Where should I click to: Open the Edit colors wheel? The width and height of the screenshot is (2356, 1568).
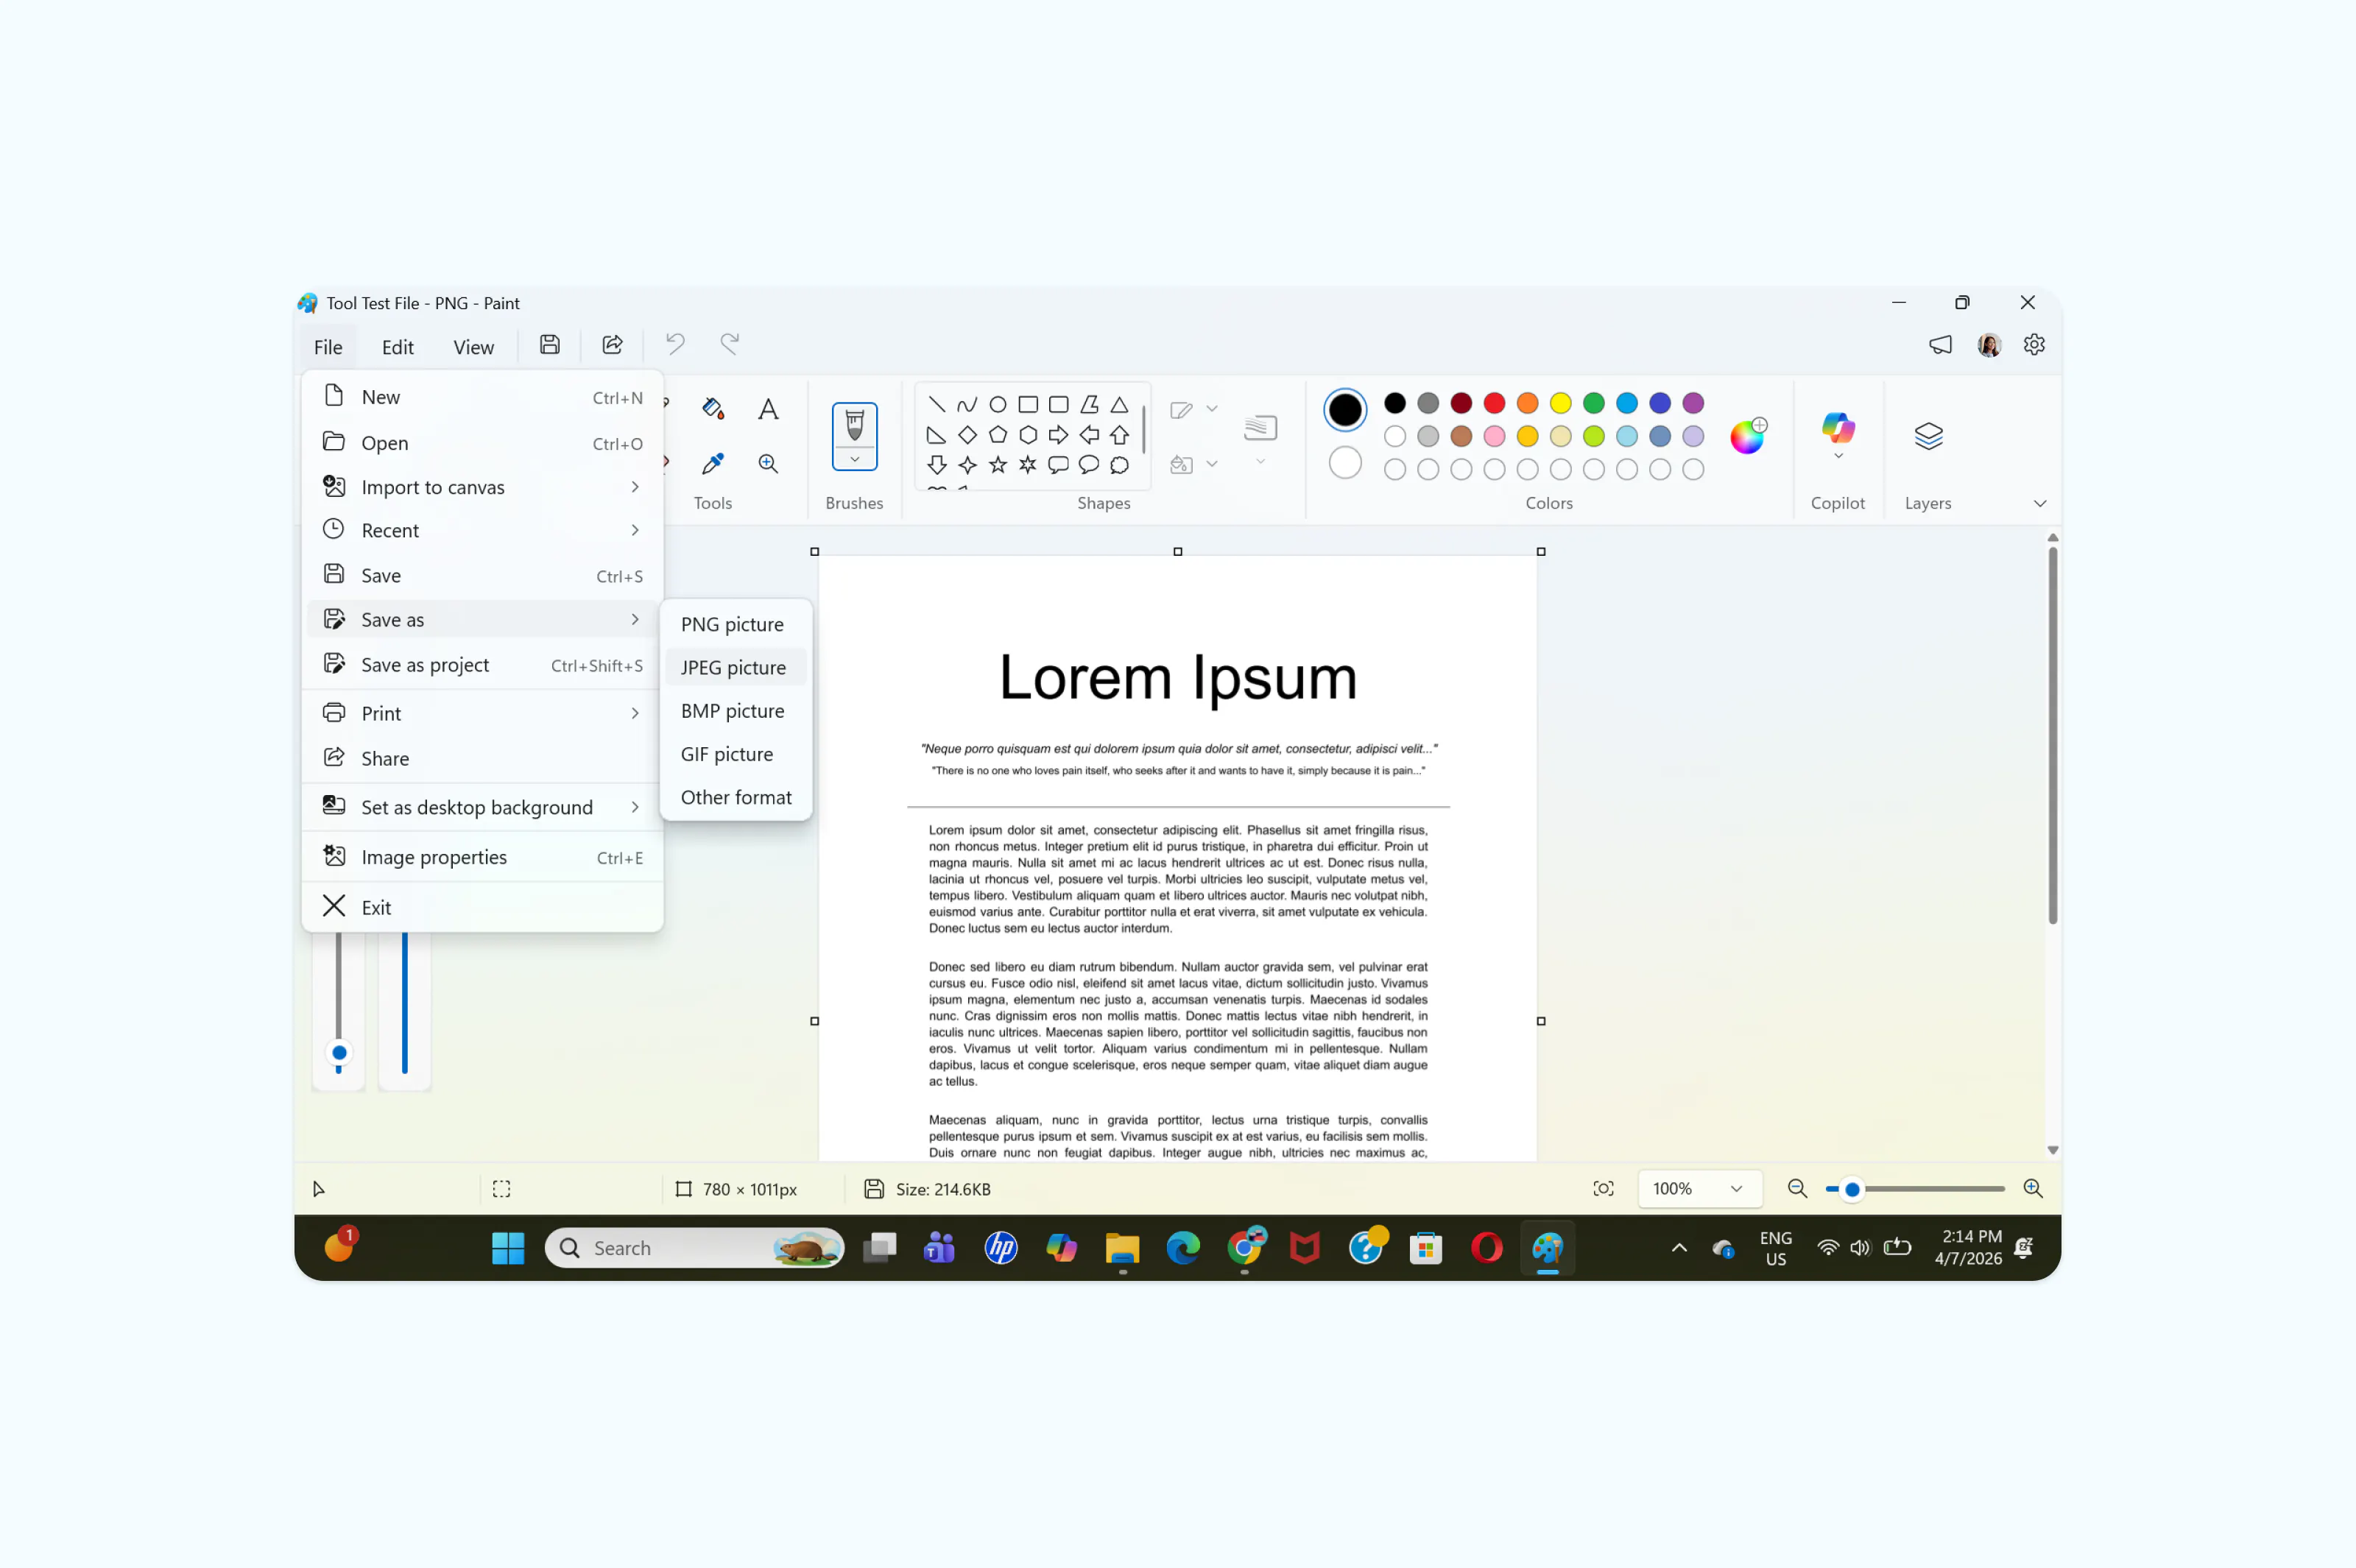point(1747,437)
